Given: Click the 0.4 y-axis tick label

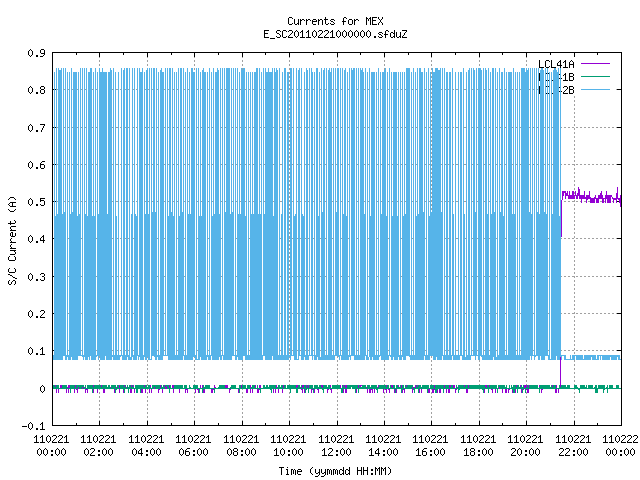Looking at the screenshot, I should (36, 239).
